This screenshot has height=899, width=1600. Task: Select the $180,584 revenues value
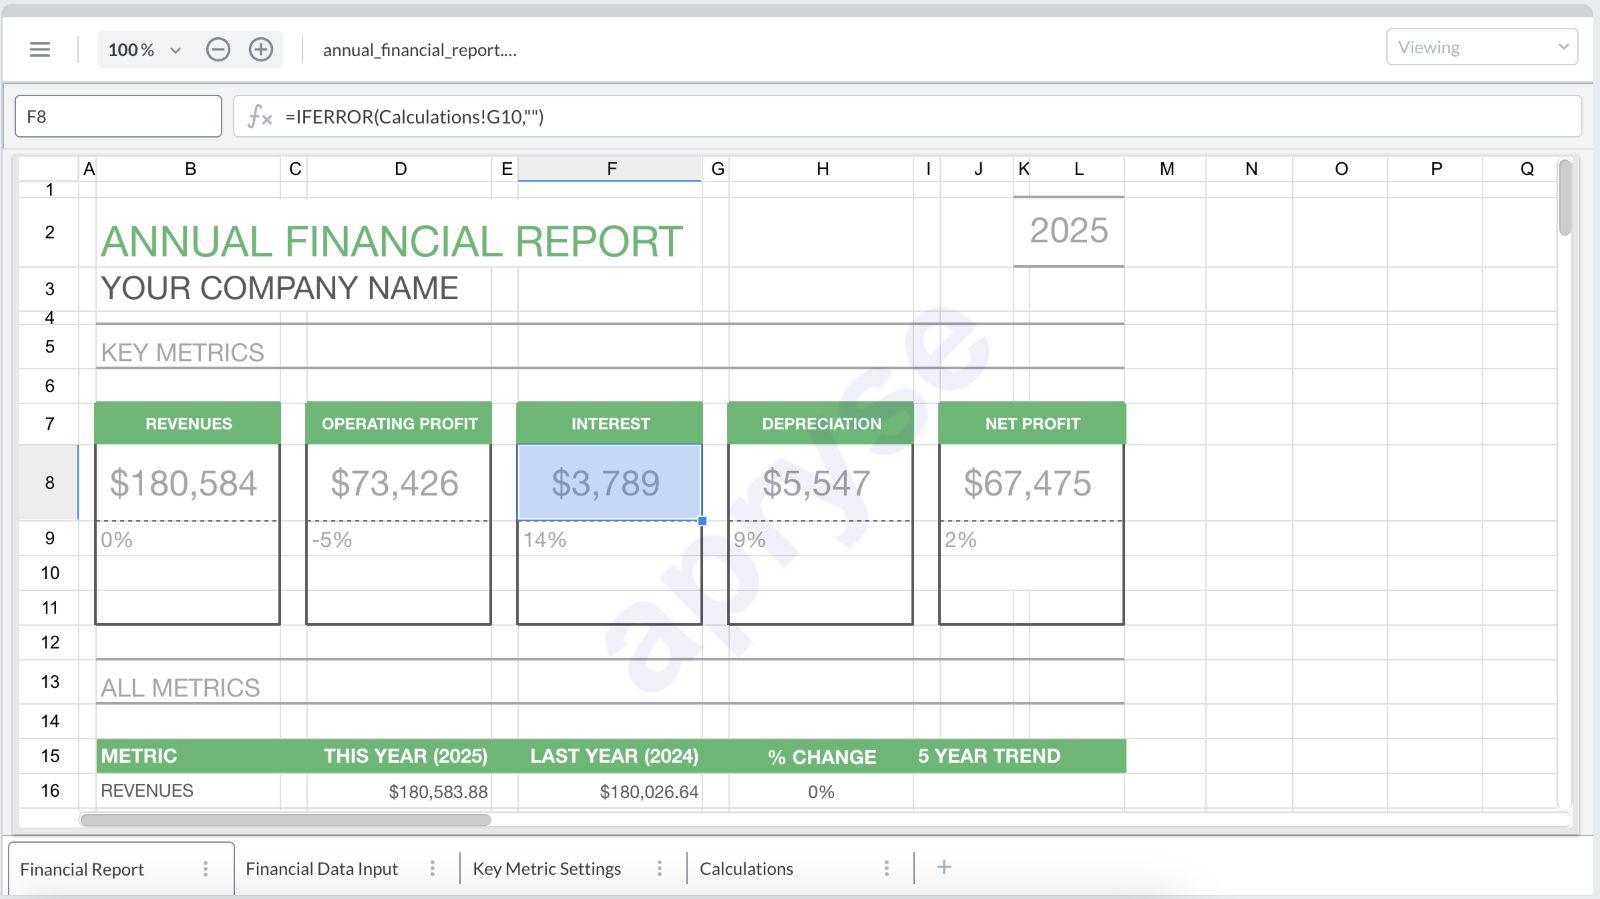[188, 483]
